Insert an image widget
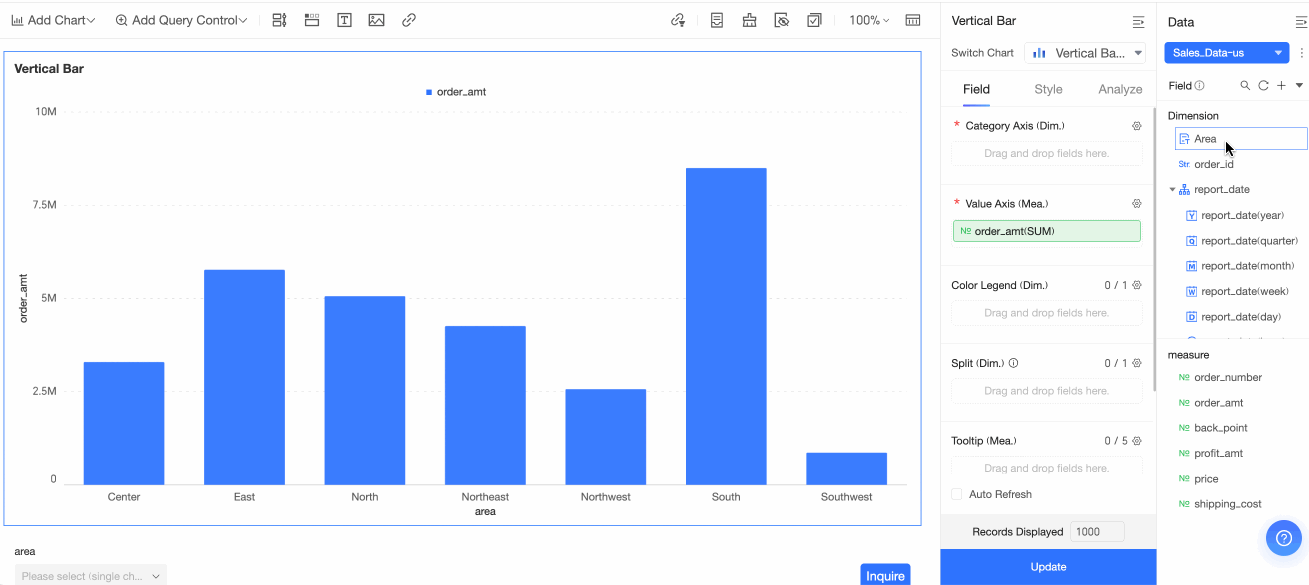1309x585 pixels. (x=376, y=20)
